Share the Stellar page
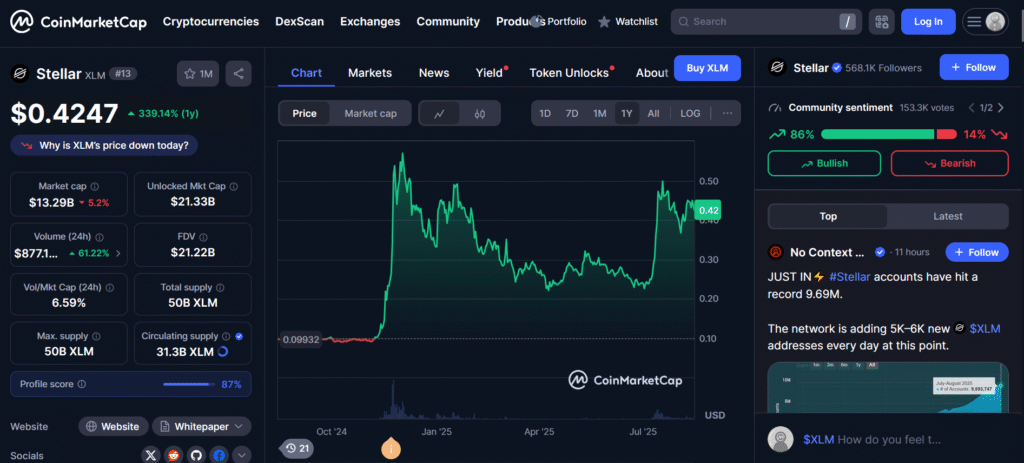This screenshot has height=463, width=1024. 238,74
